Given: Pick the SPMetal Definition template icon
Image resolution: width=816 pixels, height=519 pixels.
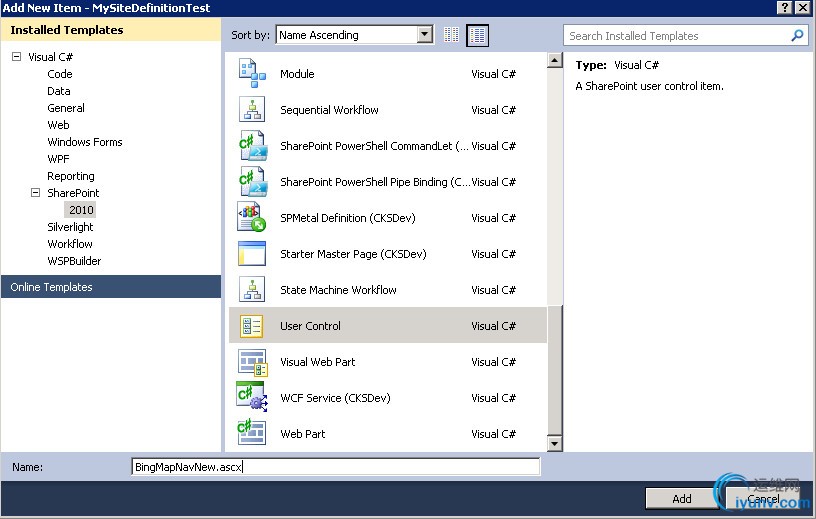Looking at the screenshot, I should pos(252,217).
